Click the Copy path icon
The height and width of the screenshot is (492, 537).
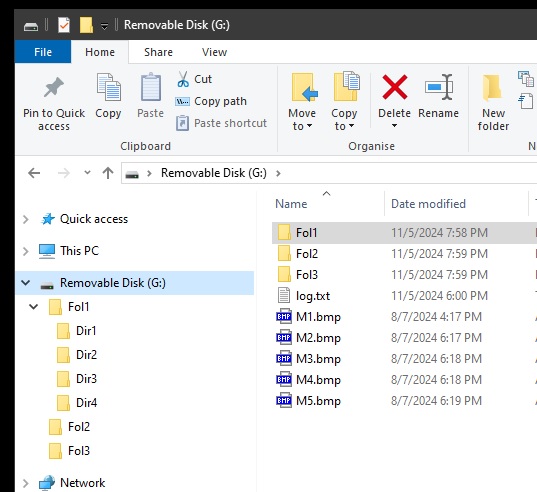coord(182,101)
